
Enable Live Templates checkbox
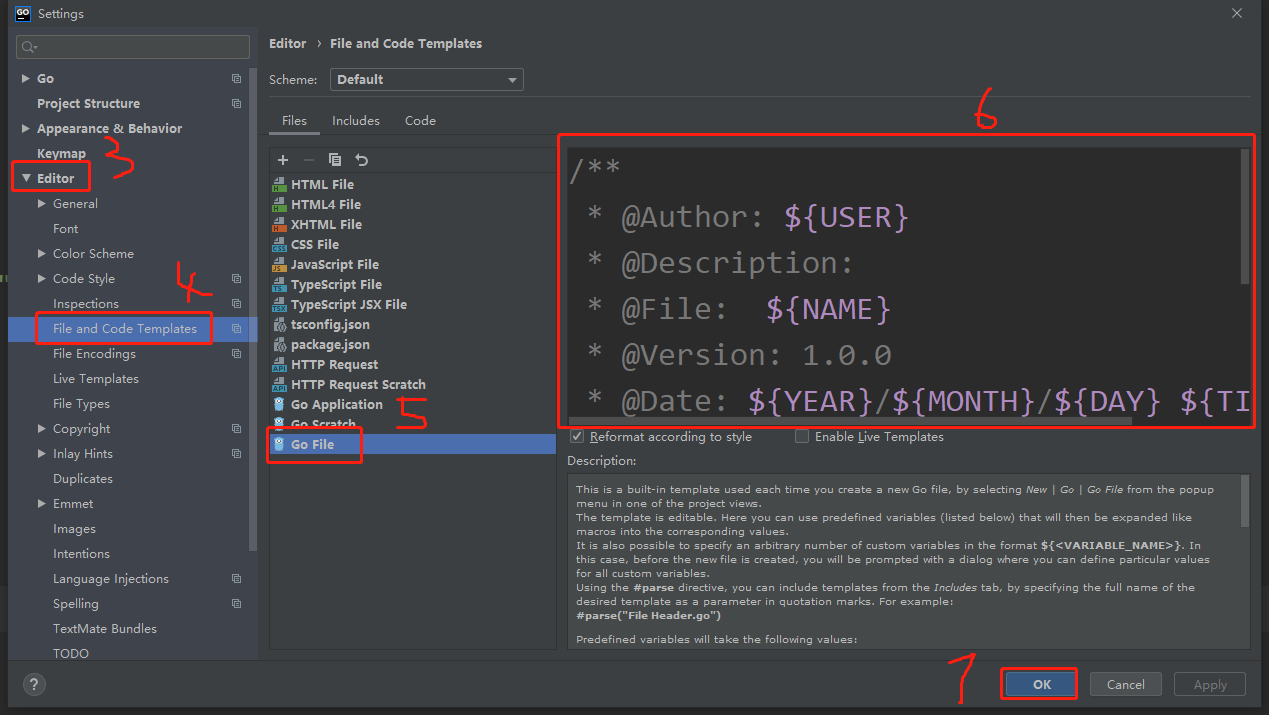pos(802,436)
